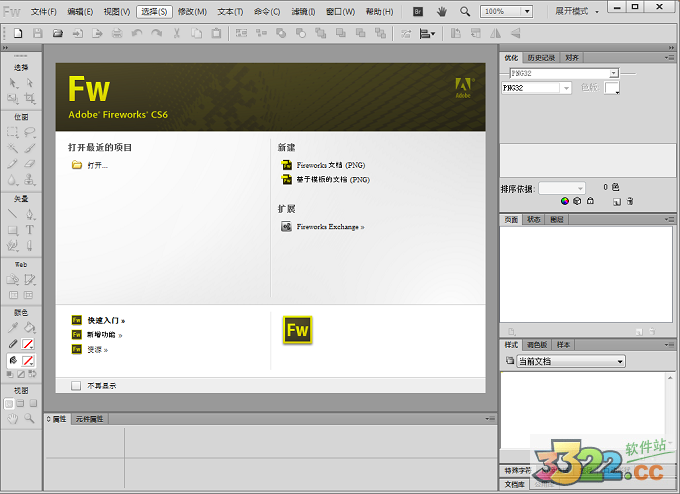
Task: Select the Rectangle tool
Action: (x=13, y=230)
